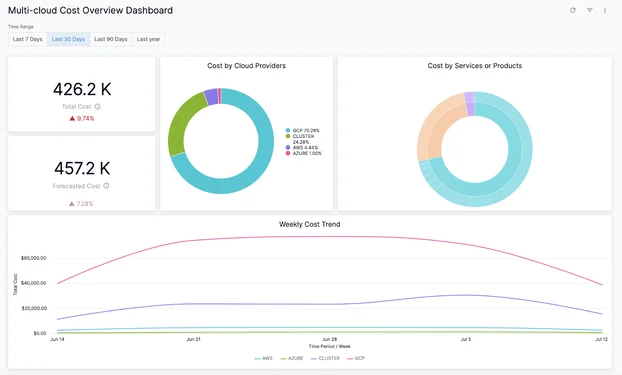The image size is (622, 375).
Task: Click the Jun 28 x-axis label
Action: (330, 339)
